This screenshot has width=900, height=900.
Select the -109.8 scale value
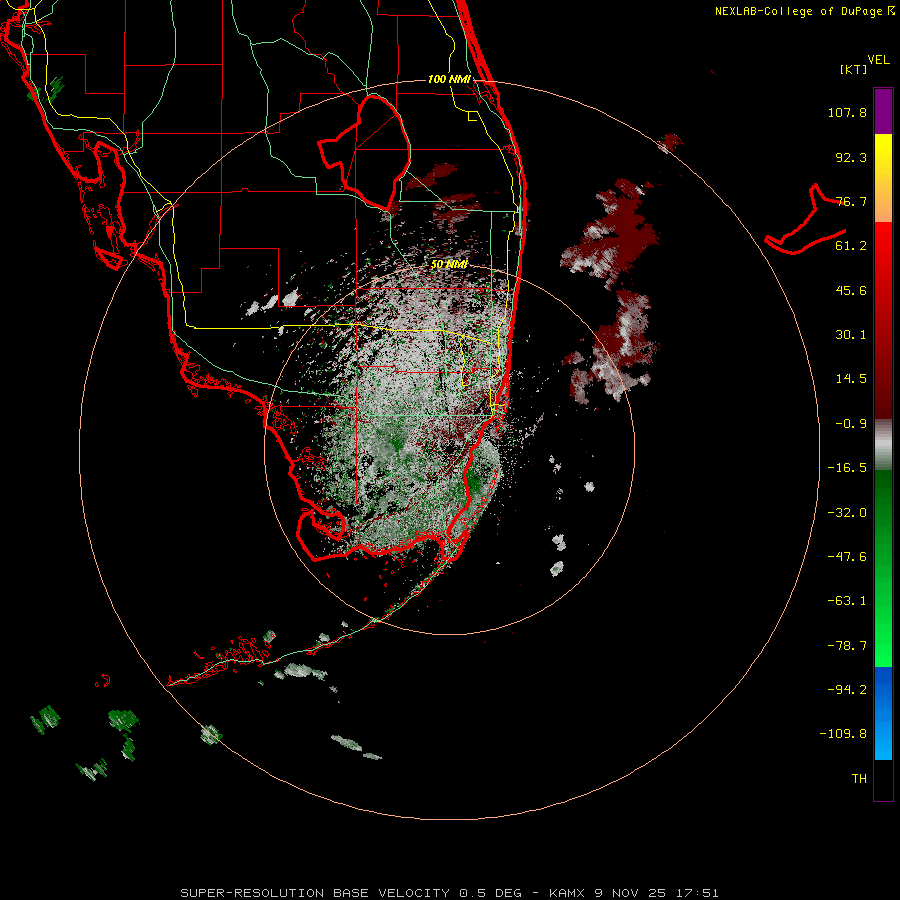click(x=843, y=734)
